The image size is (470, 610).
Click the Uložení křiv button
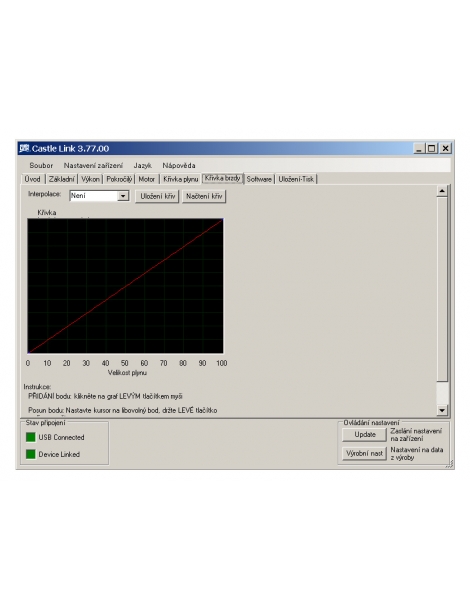click(157, 196)
